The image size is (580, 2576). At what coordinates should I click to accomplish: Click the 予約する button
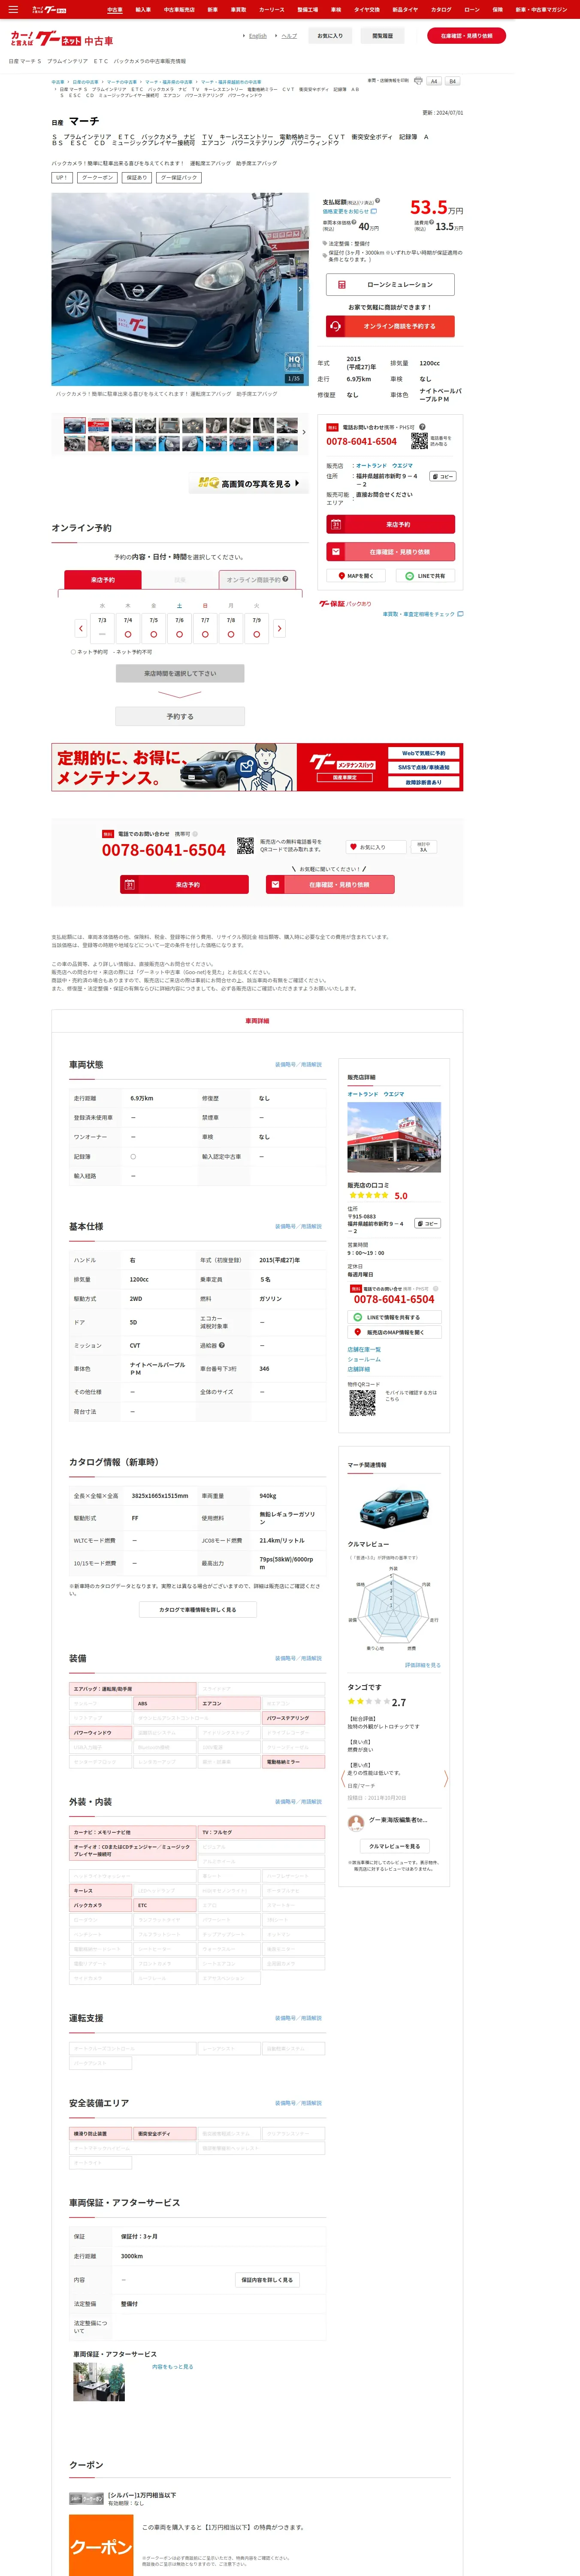pyautogui.click(x=180, y=716)
